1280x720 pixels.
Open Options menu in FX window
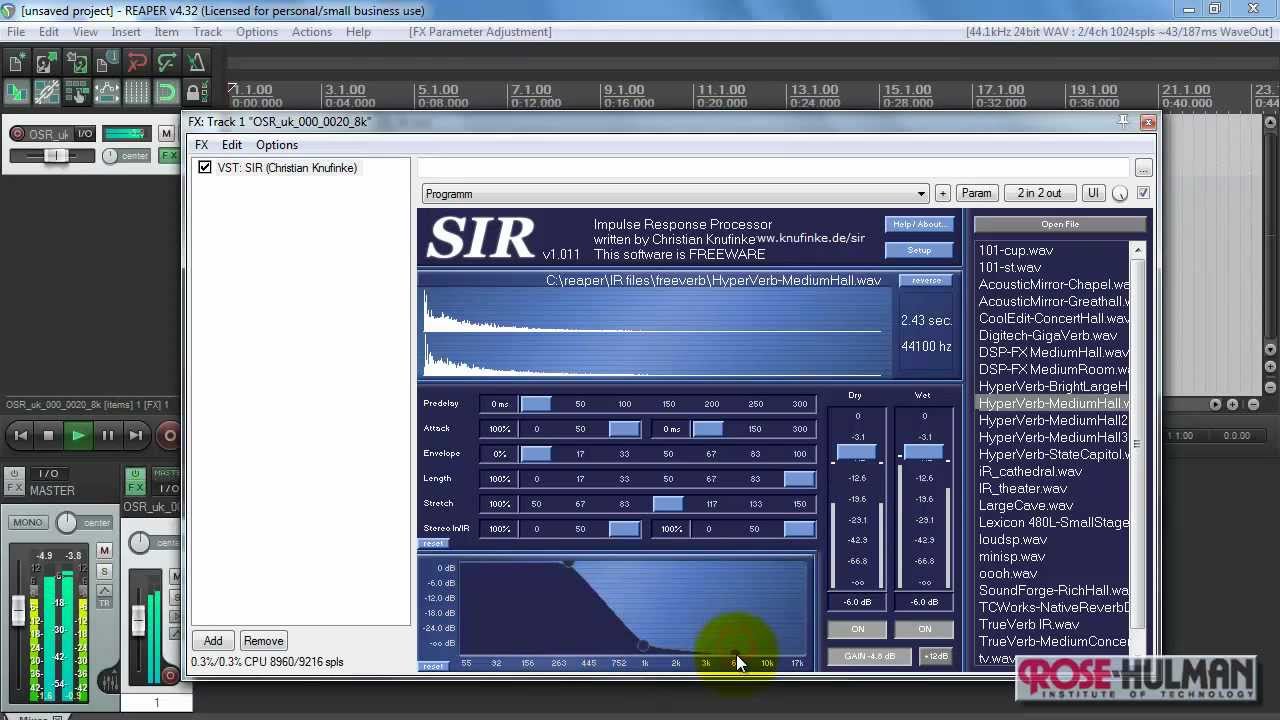[277, 145]
